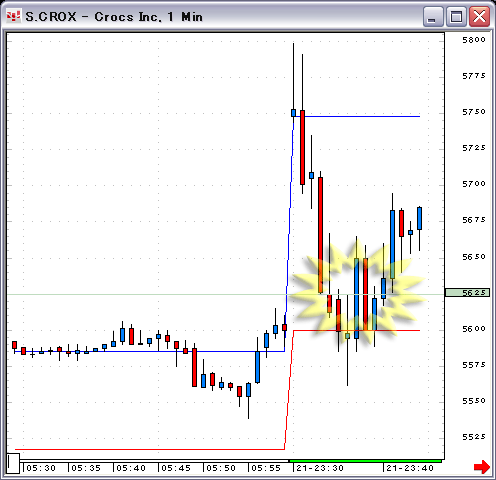Click the 5675 price label
Screen dimensions: 496x480
pyautogui.click(x=474, y=220)
